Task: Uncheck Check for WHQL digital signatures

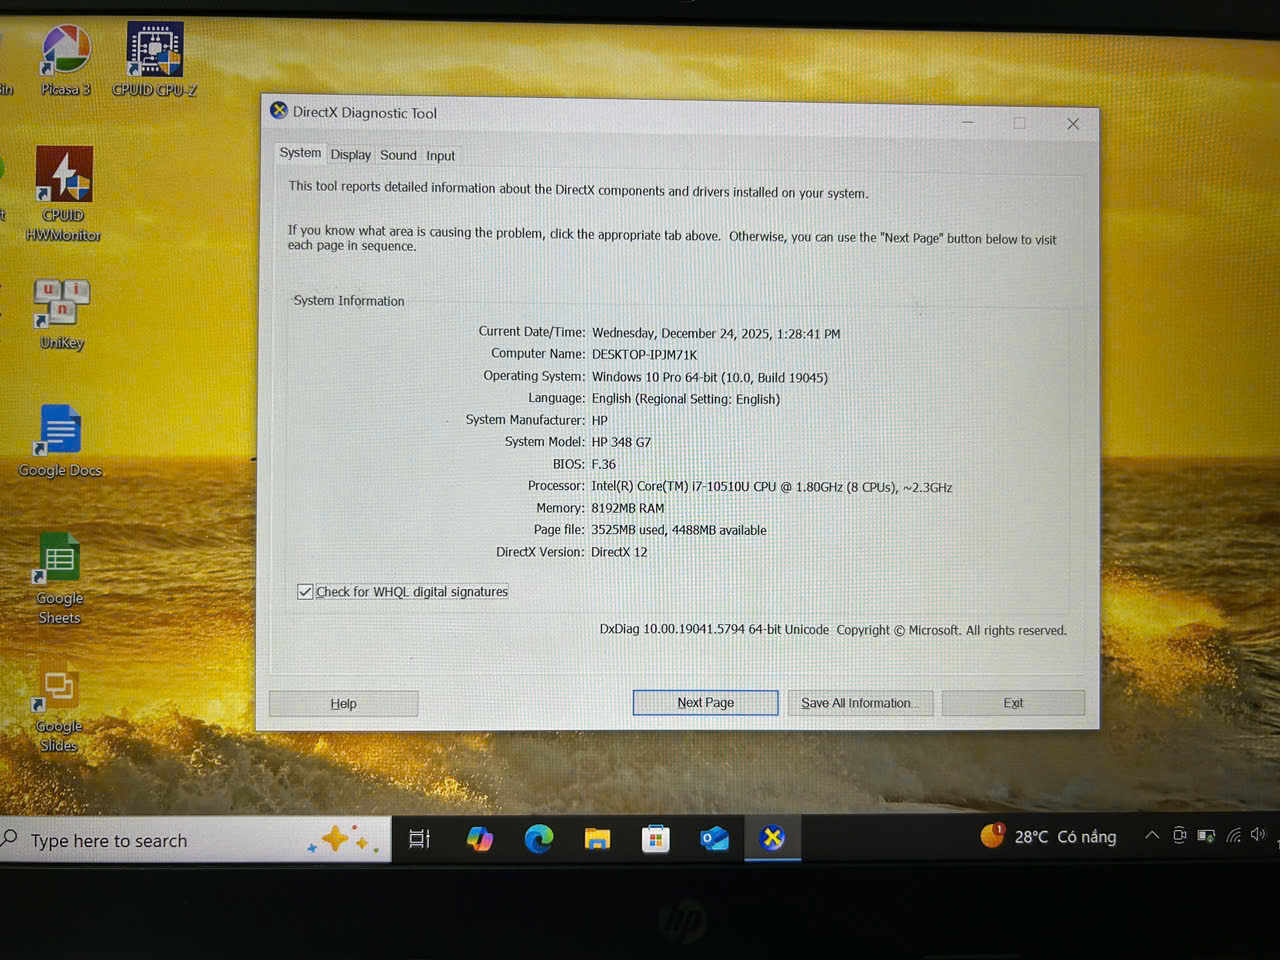Action: 305,592
